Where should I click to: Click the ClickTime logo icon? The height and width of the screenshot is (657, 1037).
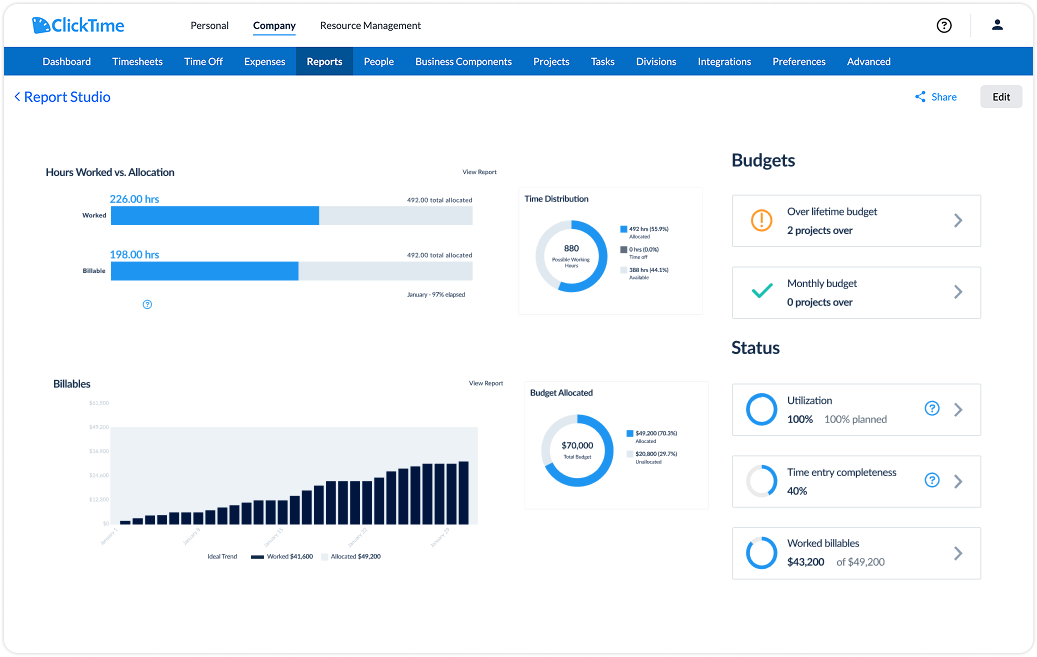41,25
